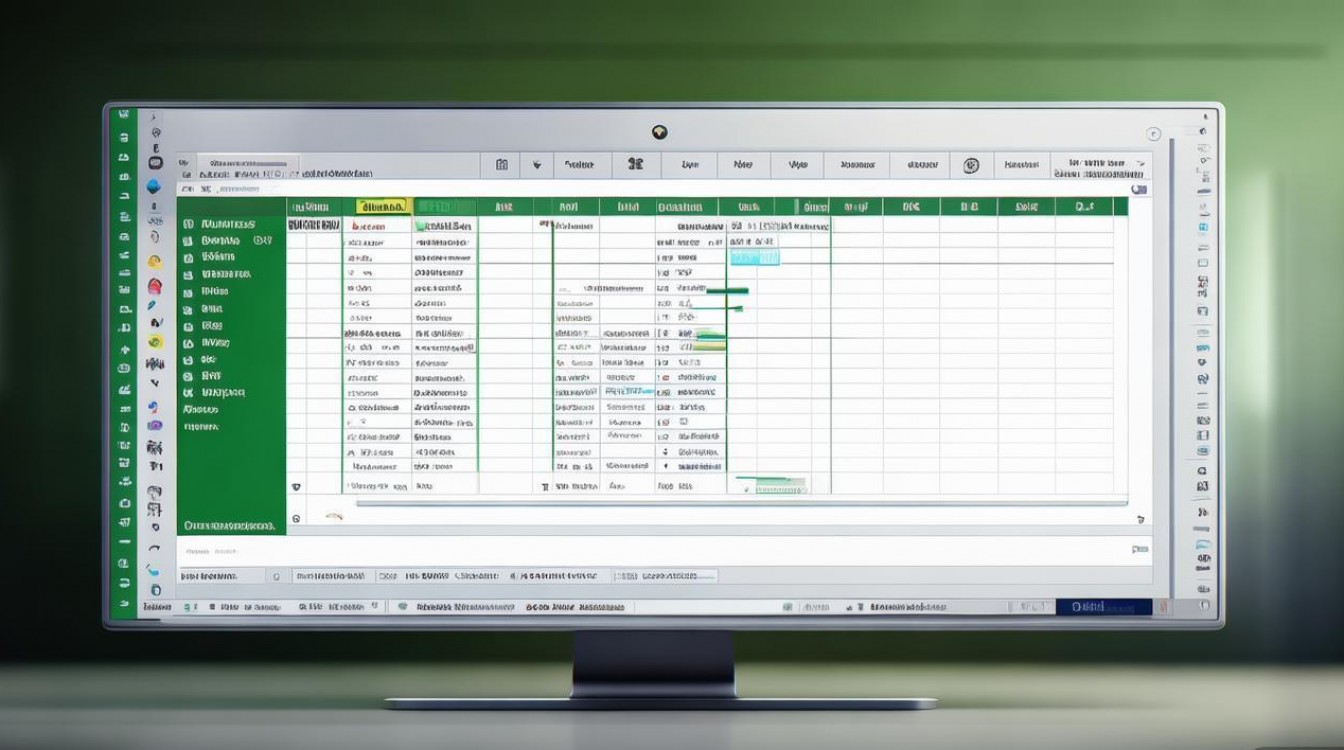This screenshot has width=1344, height=750.
Task: Click the first item in green side panel
Action: pos(228,224)
